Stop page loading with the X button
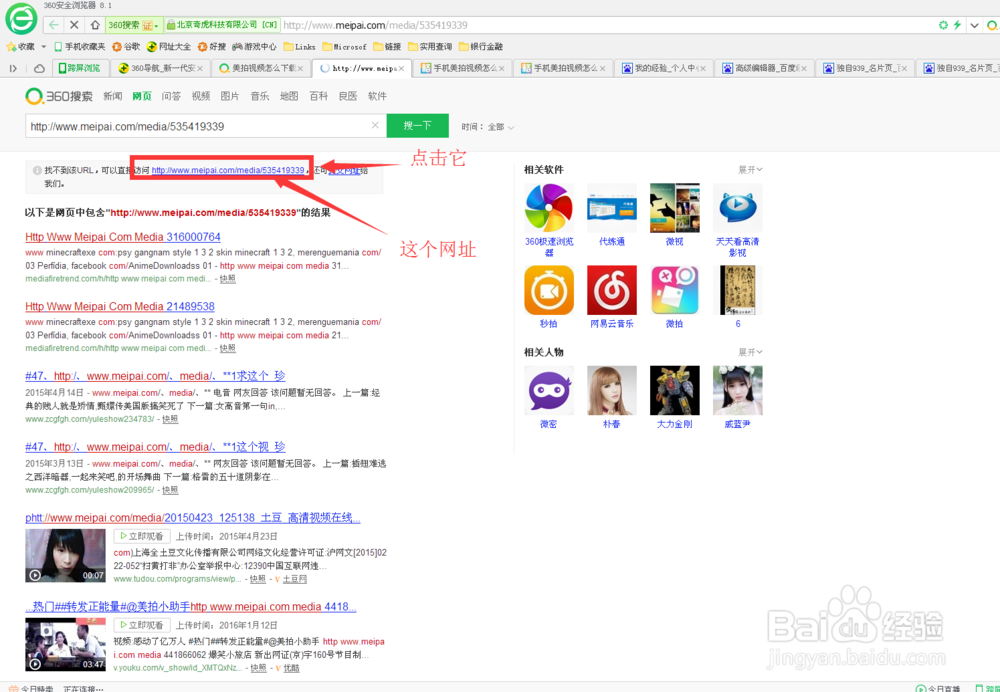 tap(74, 25)
